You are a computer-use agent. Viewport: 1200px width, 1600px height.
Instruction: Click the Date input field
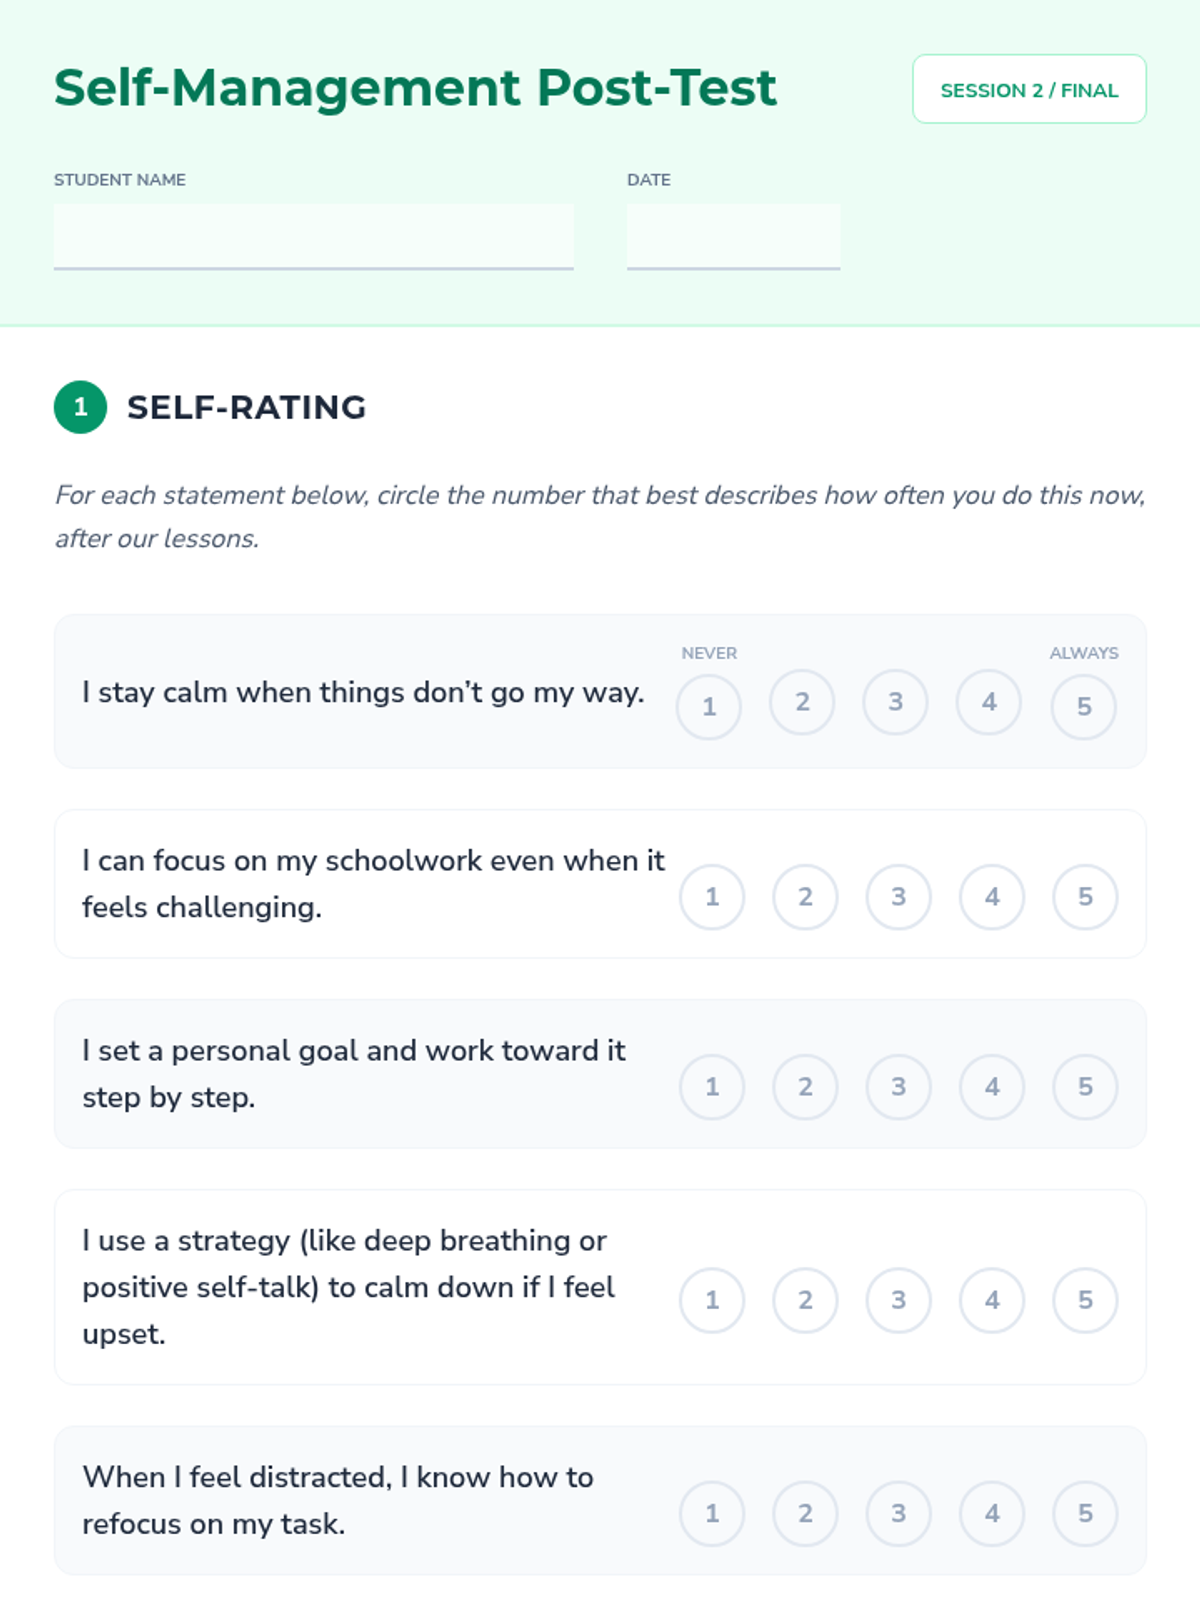(733, 236)
